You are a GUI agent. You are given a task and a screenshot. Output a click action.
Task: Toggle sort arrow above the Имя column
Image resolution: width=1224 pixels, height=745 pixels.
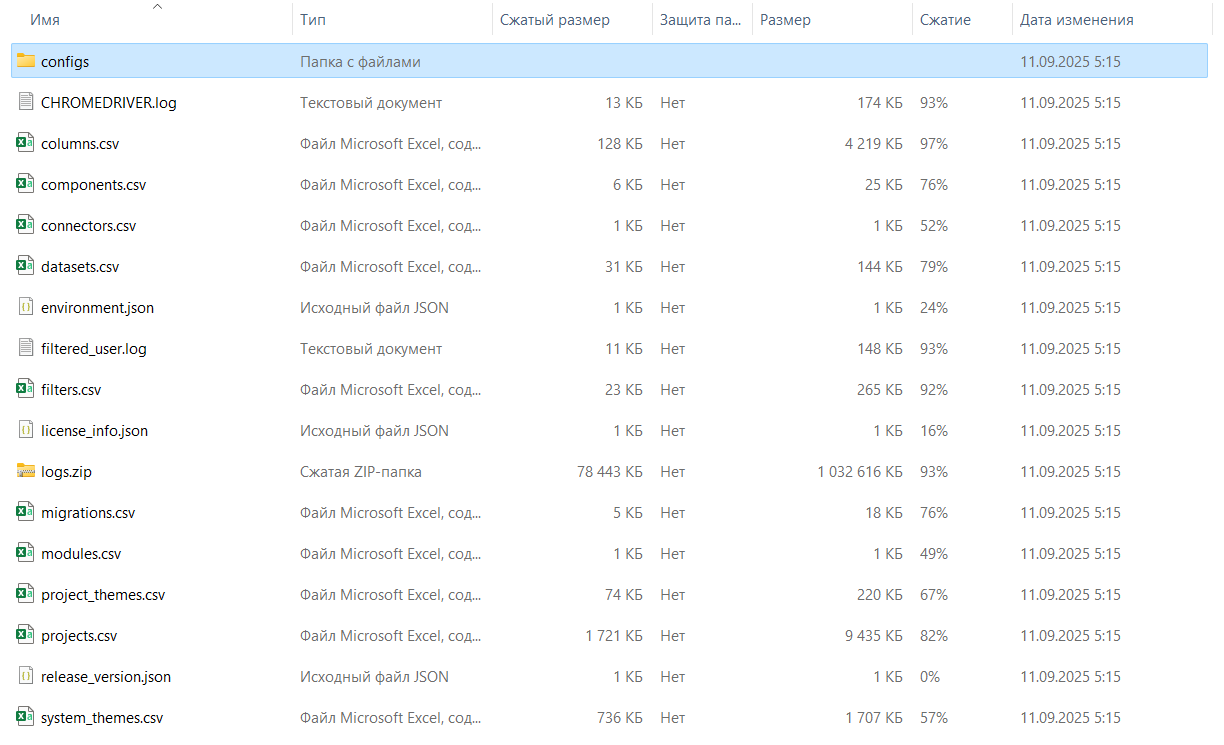point(157,7)
